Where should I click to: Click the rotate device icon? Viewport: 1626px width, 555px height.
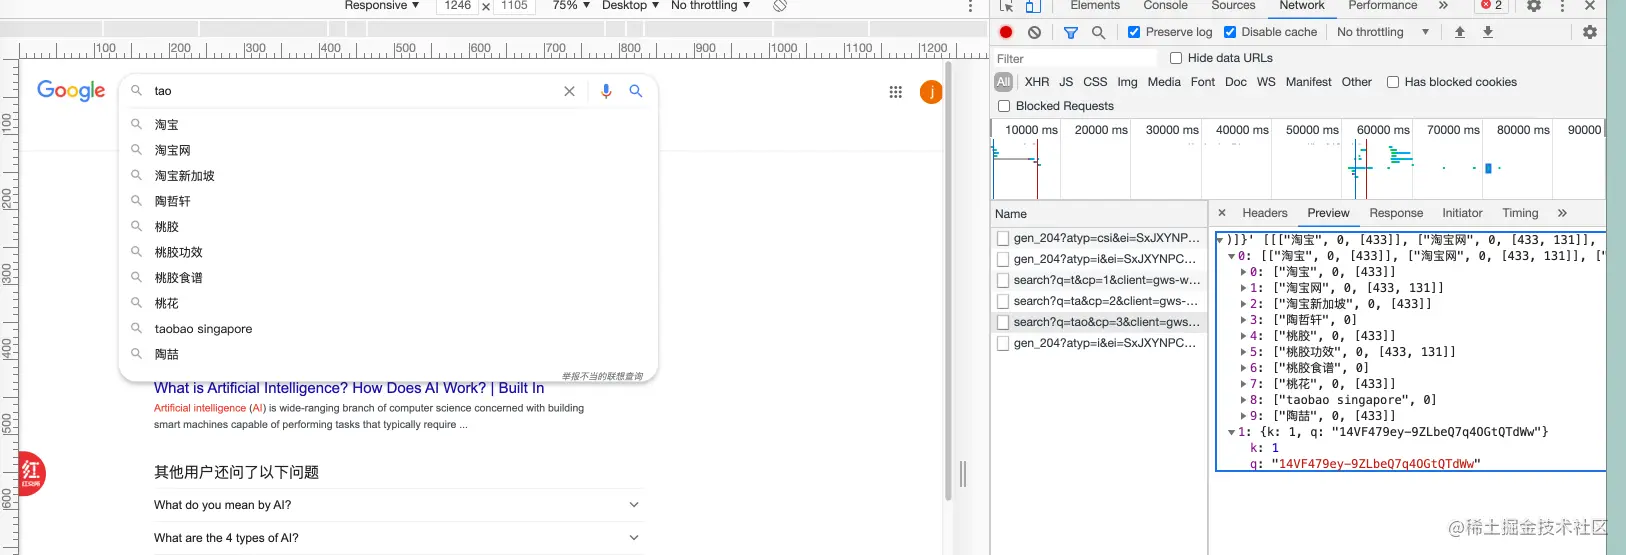[x=780, y=6]
